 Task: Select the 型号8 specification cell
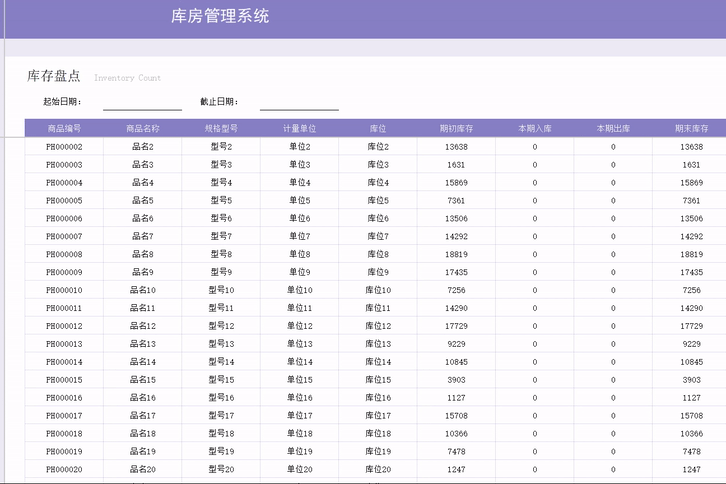click(221, 254)
